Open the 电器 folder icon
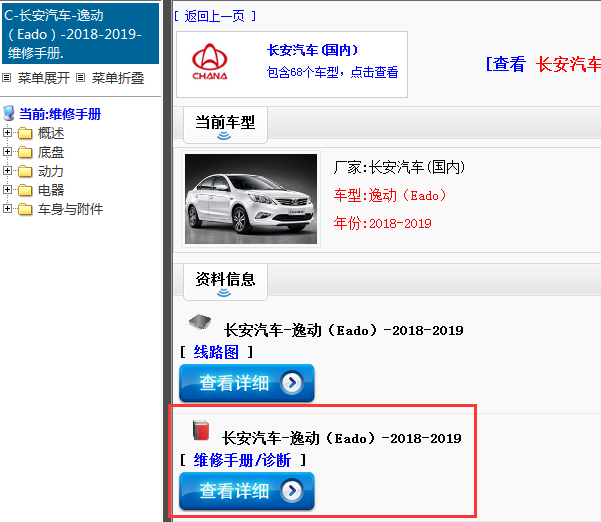 (x=25, y=190)
